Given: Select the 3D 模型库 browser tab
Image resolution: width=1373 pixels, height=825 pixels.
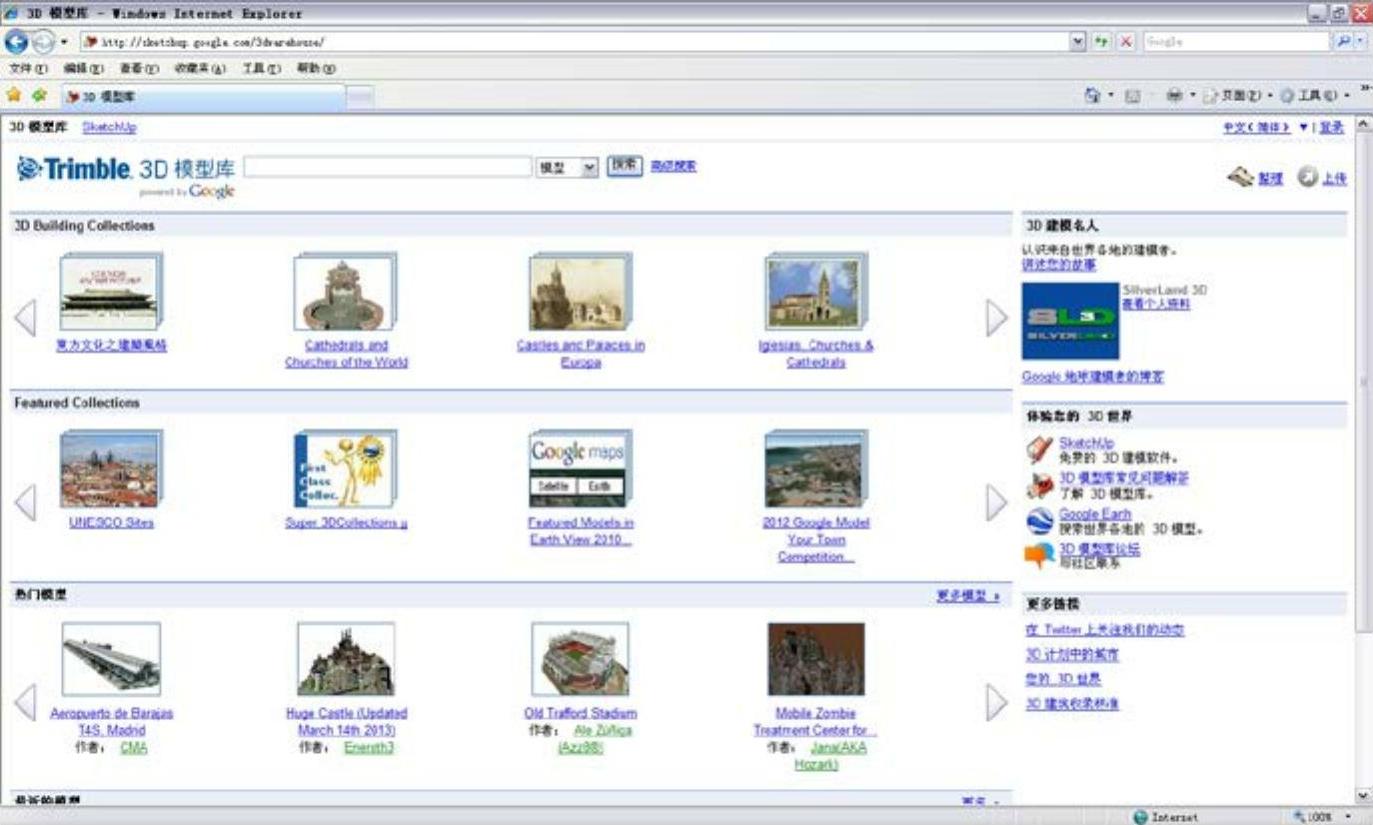Looking at the screenshot, I should [203, 97].
